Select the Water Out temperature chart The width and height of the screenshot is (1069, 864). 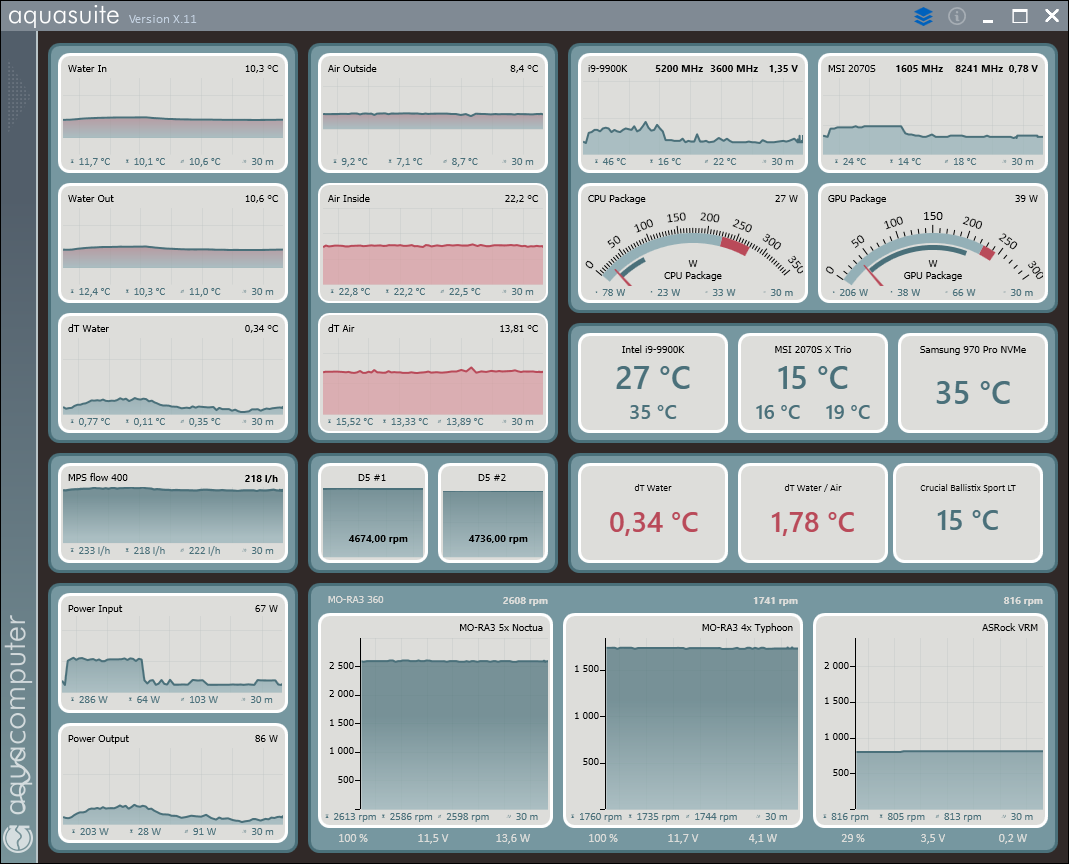172,243
